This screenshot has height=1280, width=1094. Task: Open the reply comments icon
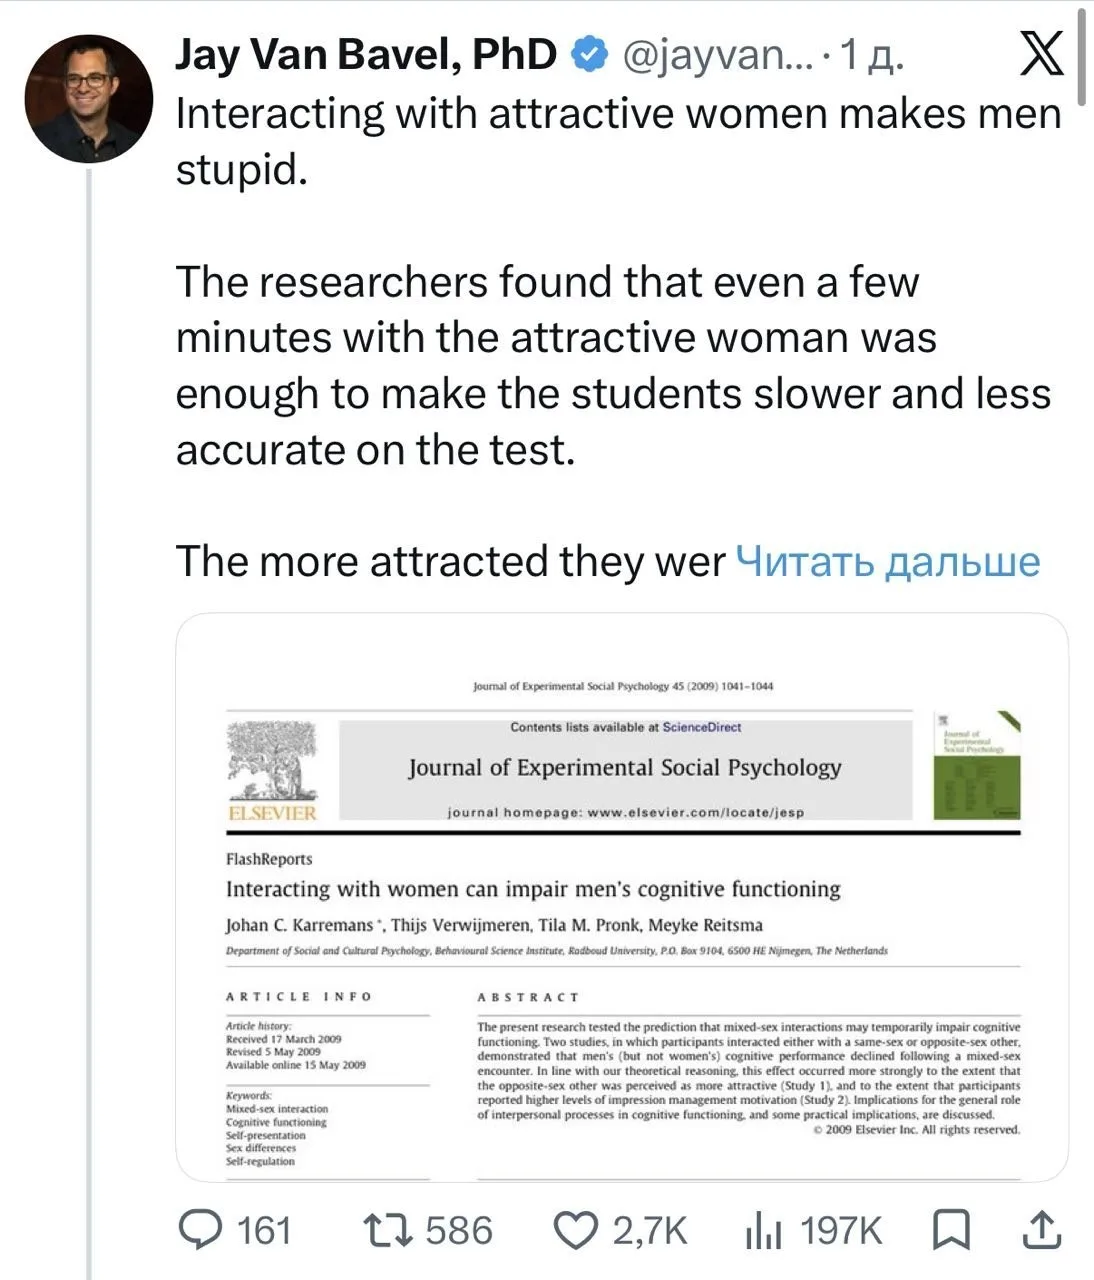200,1230
